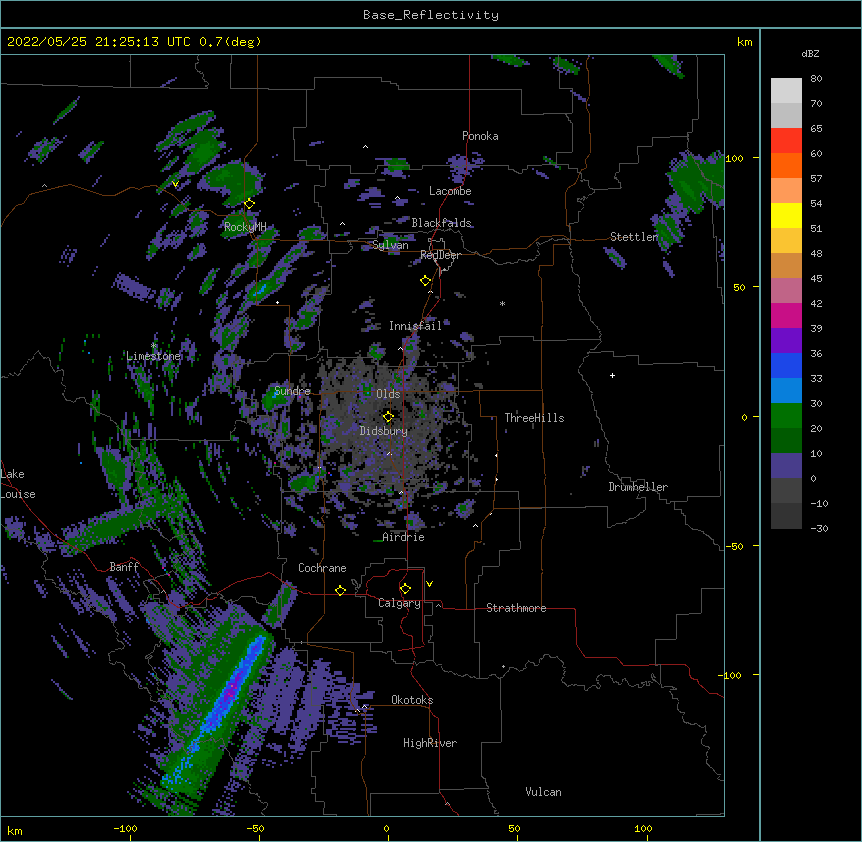Click the Calgary city label
This screenshot has width=862, height=842.
pyautogui.click(x=399, y=603)
